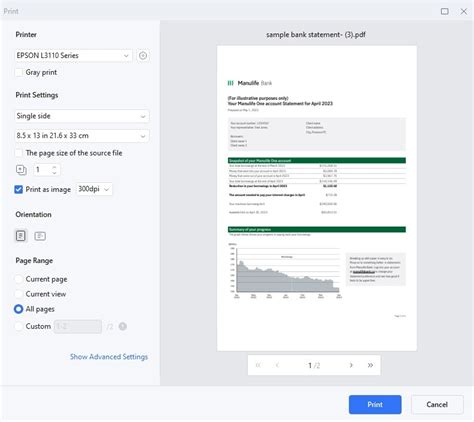Enable Gray print checkbox
This screenshot has height=422, width=474.
click(x=19, y=72)
